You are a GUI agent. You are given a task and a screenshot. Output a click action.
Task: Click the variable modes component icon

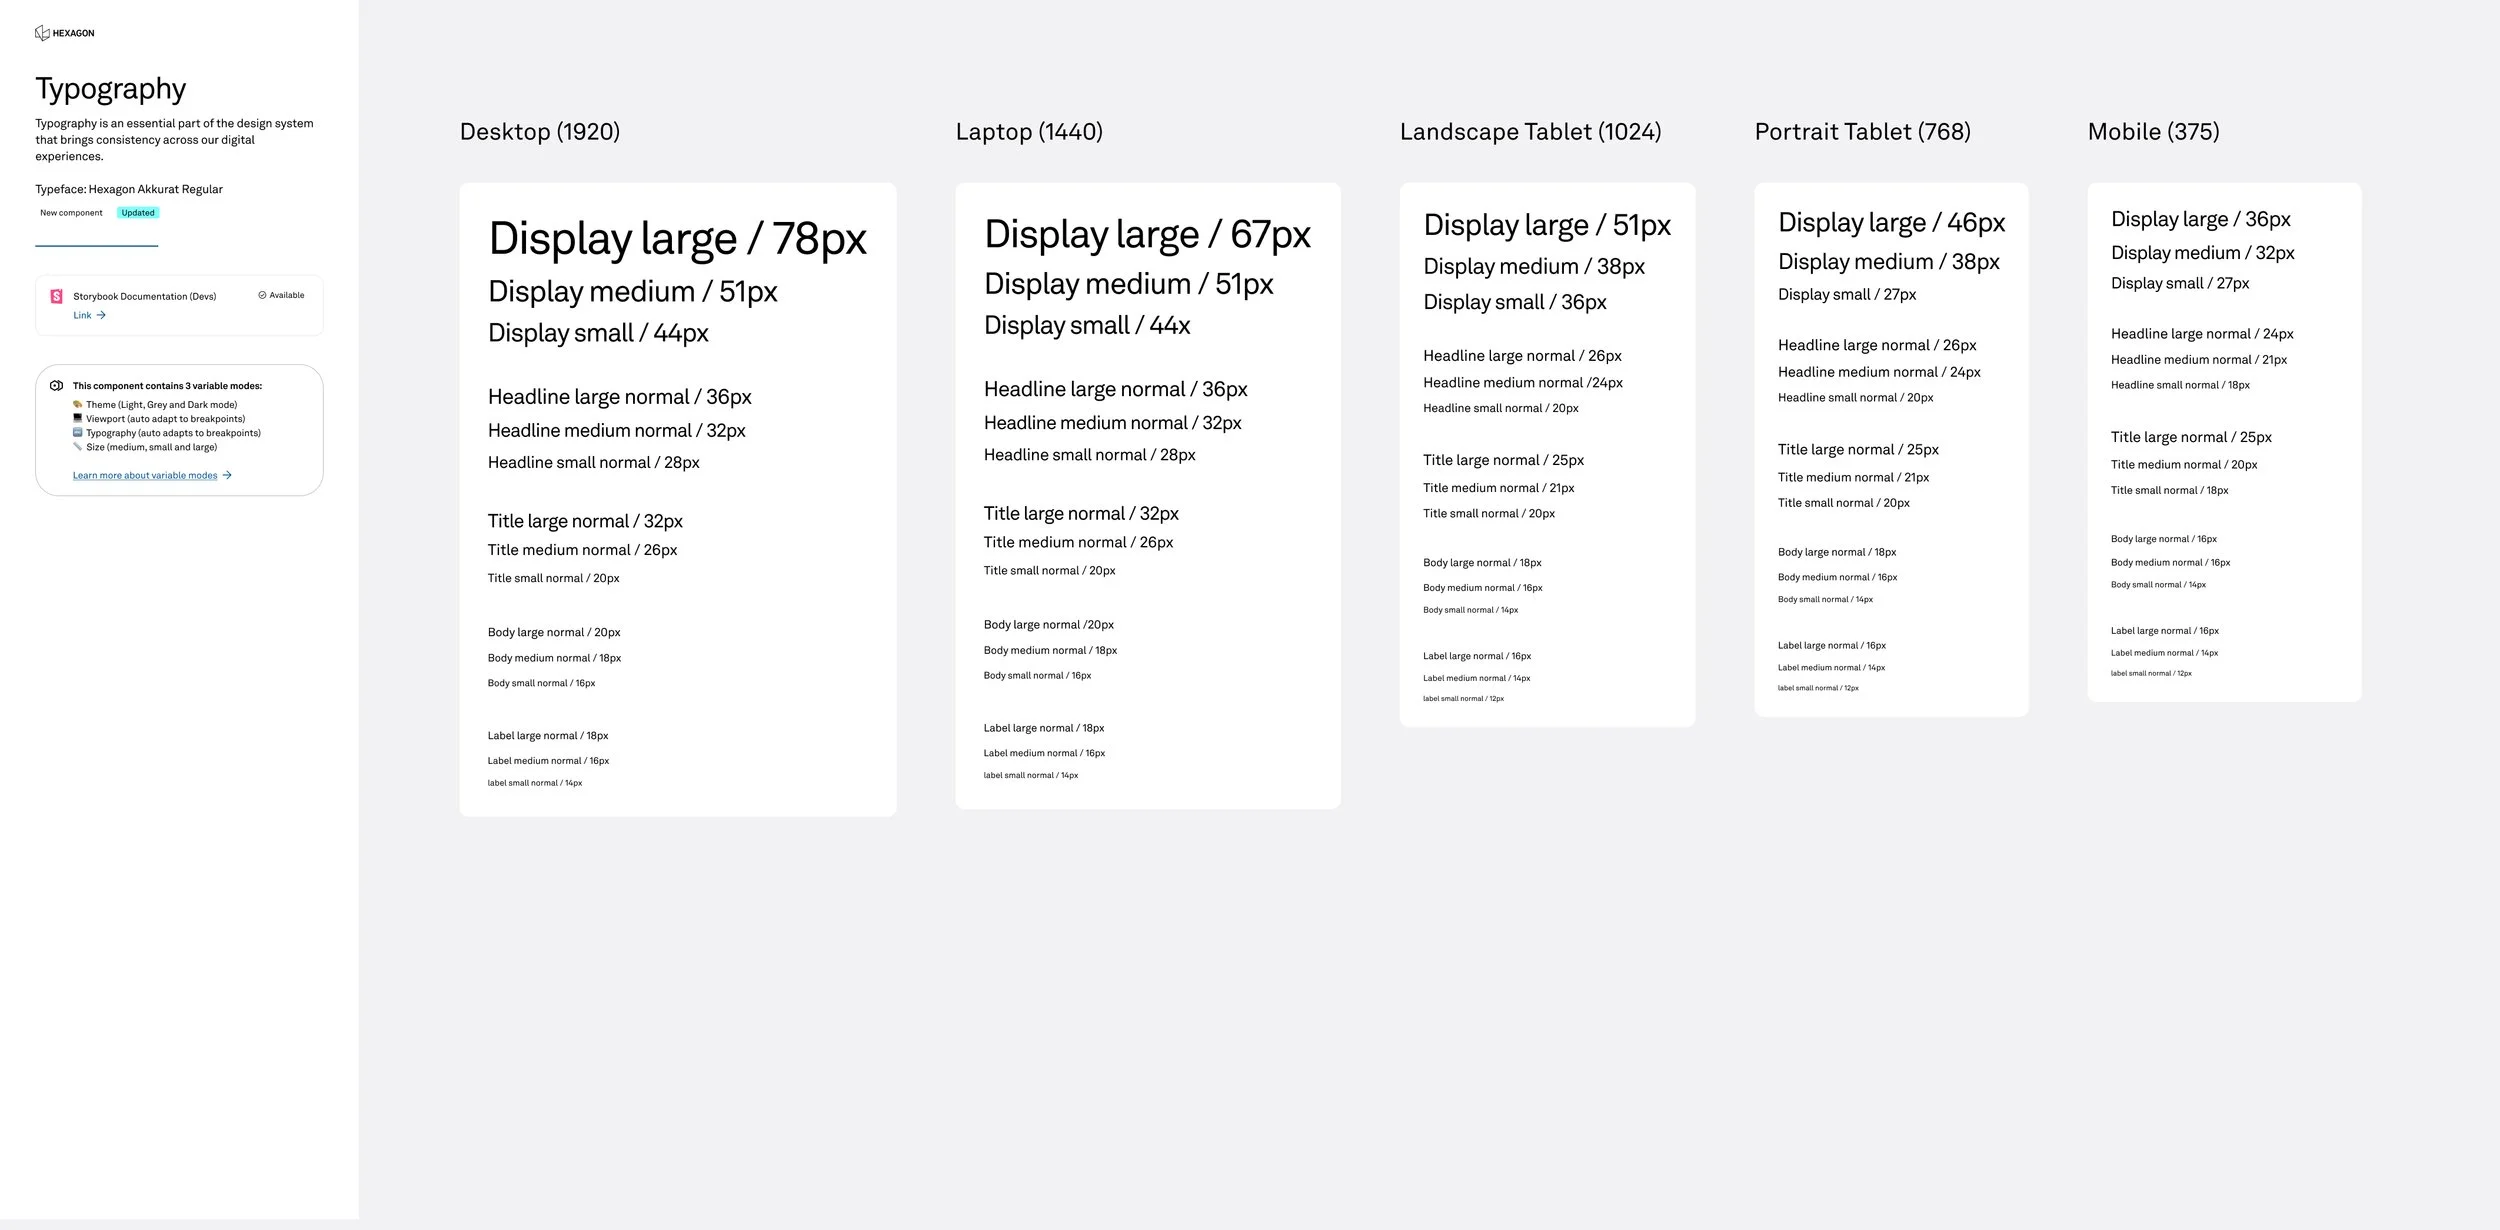pyautogui.click(x=56, y=386)
